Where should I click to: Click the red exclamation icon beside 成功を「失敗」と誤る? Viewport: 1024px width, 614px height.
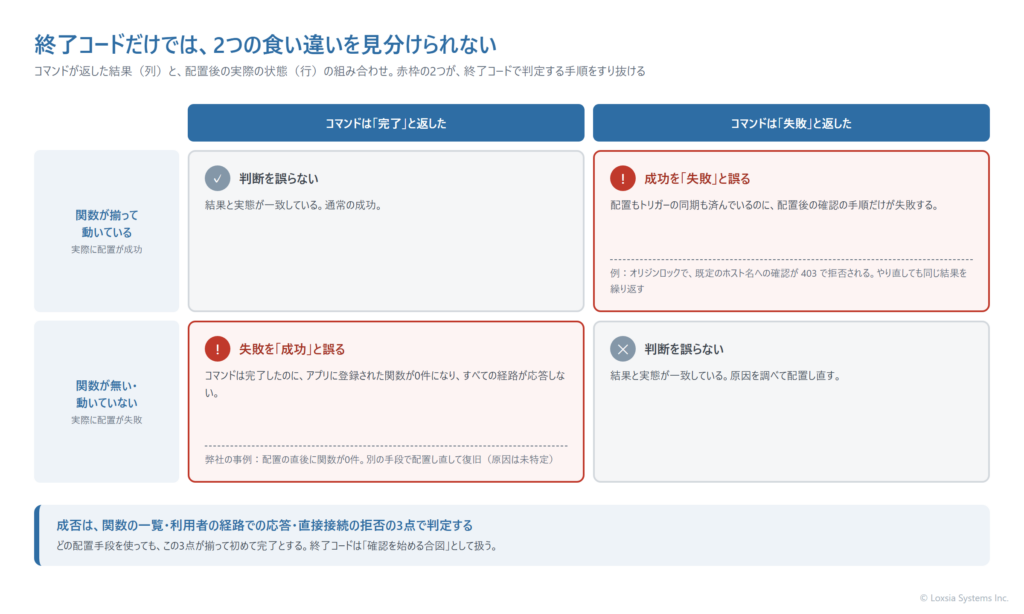[x=622, y=178]
